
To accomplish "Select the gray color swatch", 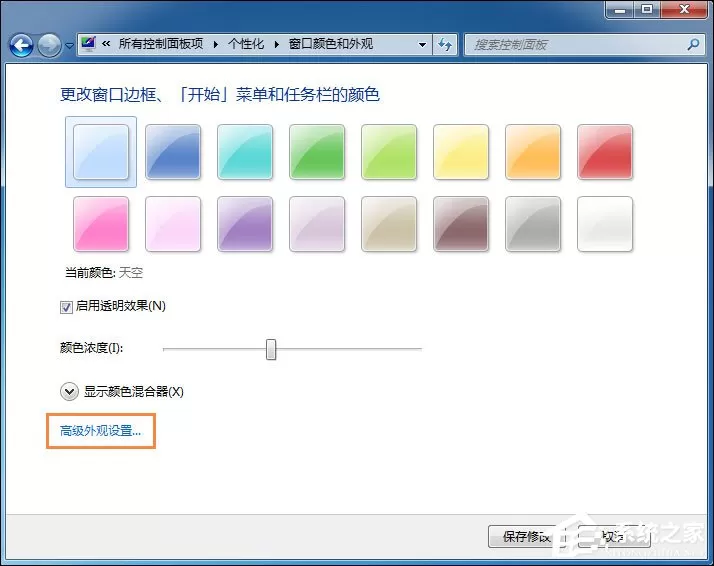I will 533,224.
